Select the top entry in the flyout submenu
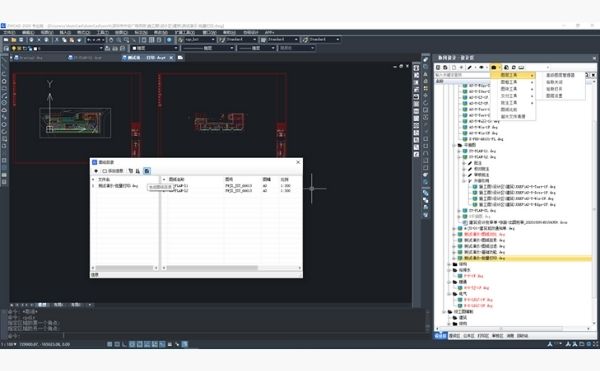 click(x=560, y=75)
